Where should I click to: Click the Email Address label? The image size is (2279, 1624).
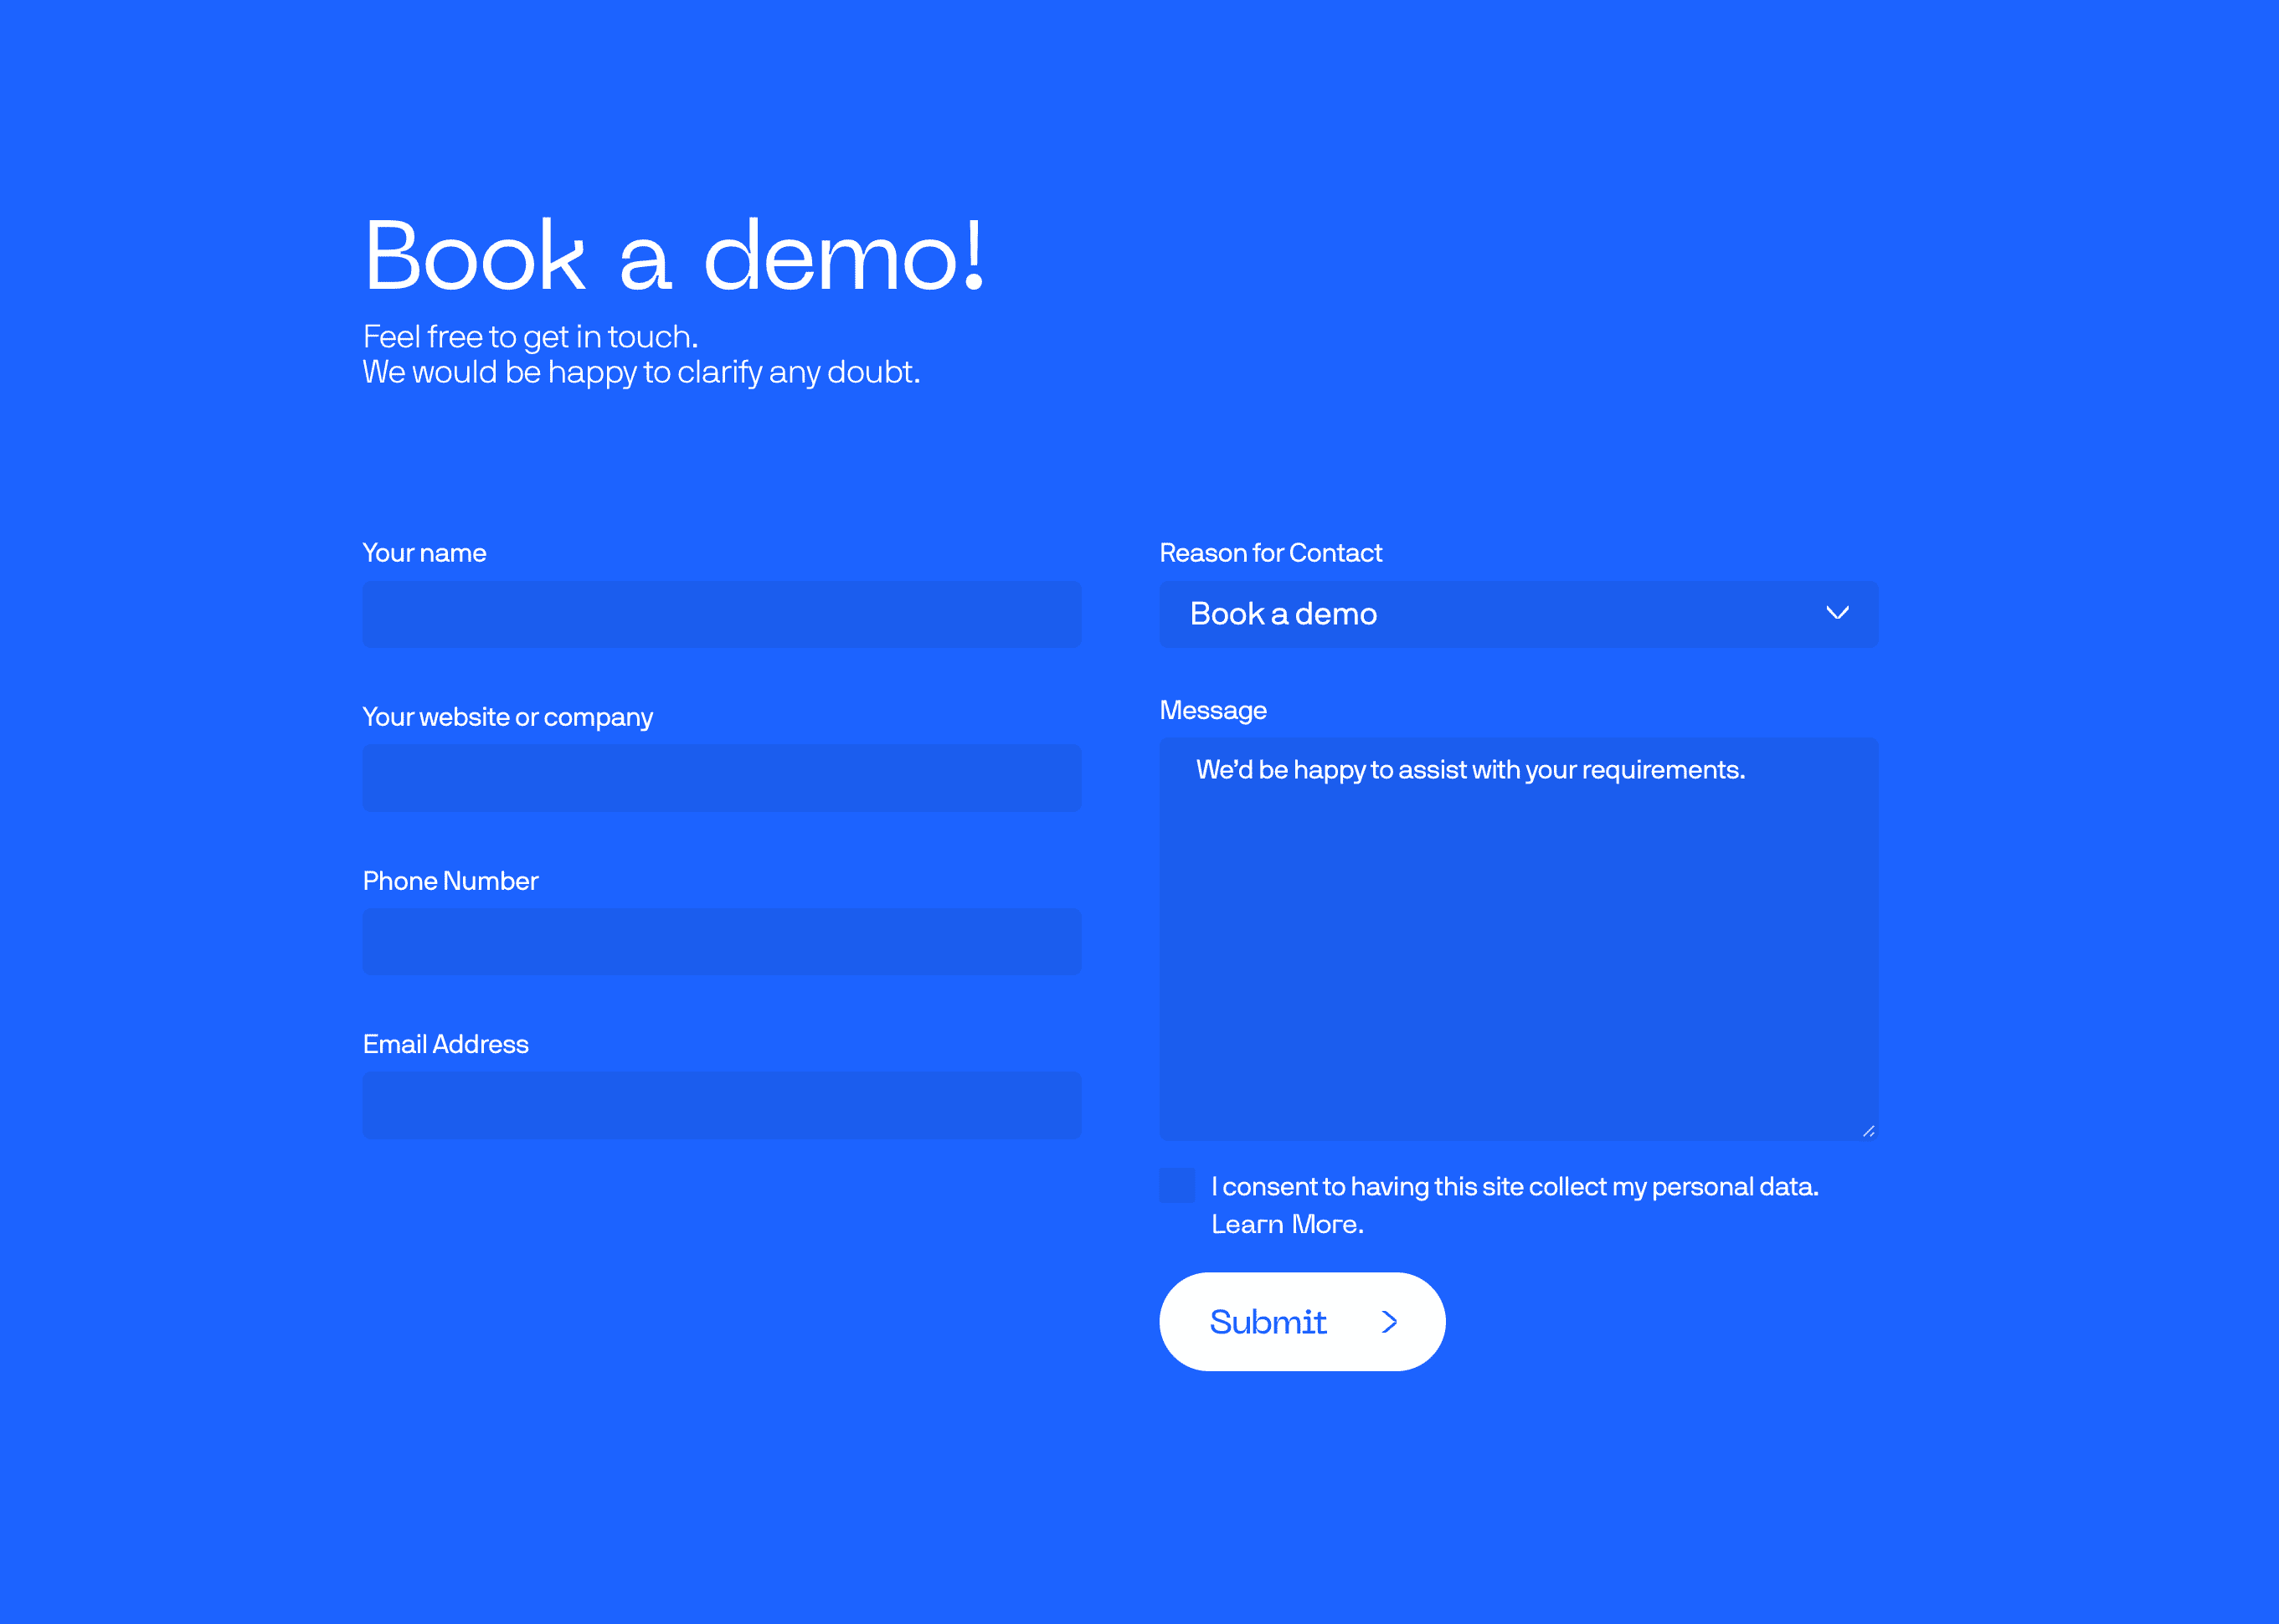click(445, 1044)
